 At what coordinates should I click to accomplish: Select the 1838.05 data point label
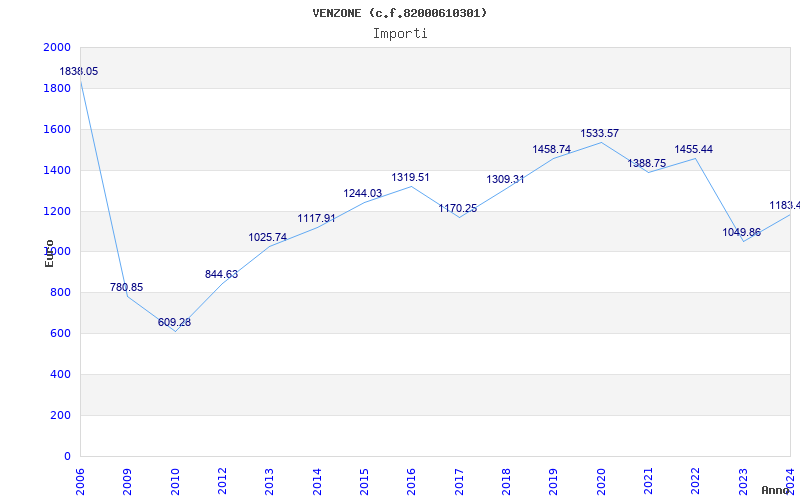click(x=79, y=71)
